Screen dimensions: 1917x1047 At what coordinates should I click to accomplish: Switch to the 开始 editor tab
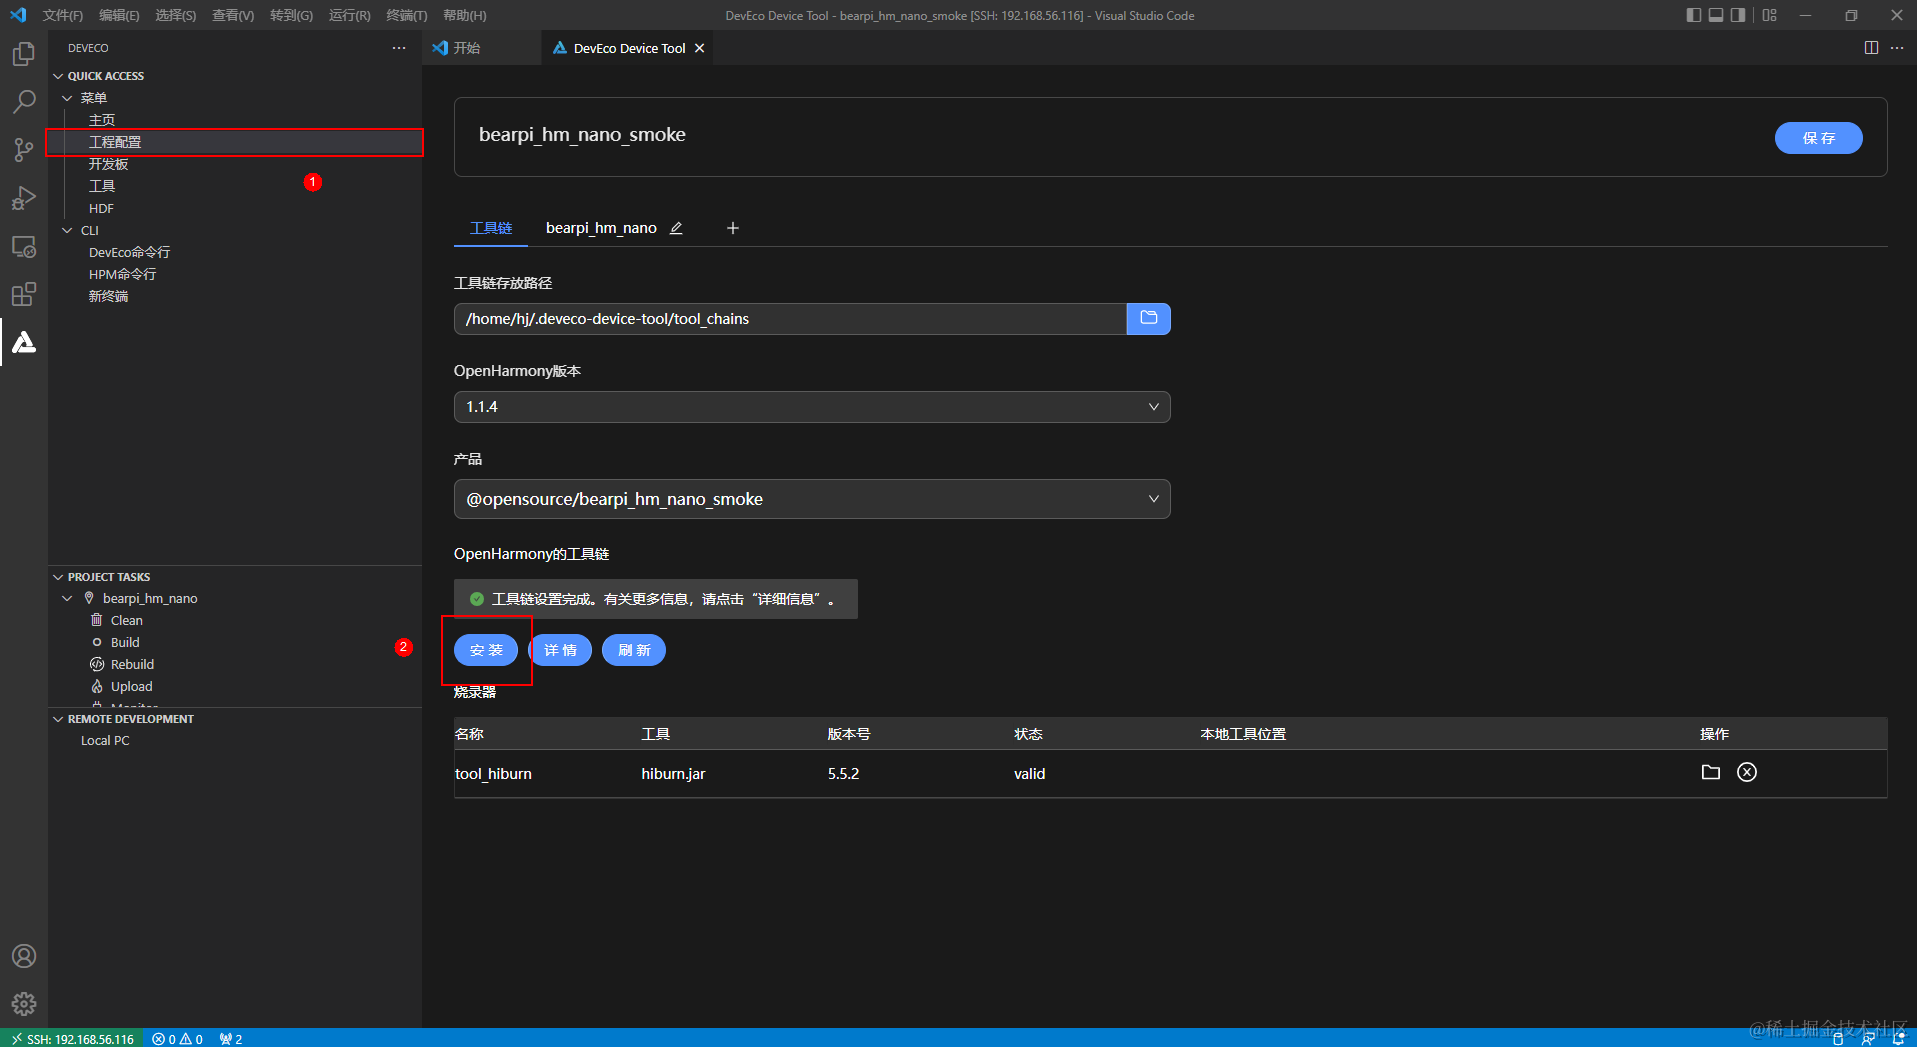click(467, 48)
